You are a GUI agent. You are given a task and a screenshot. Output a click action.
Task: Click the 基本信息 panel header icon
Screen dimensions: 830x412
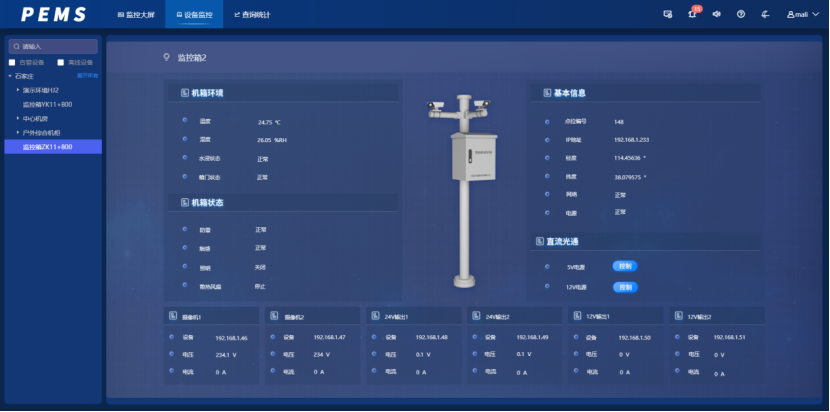click(546, 93)
